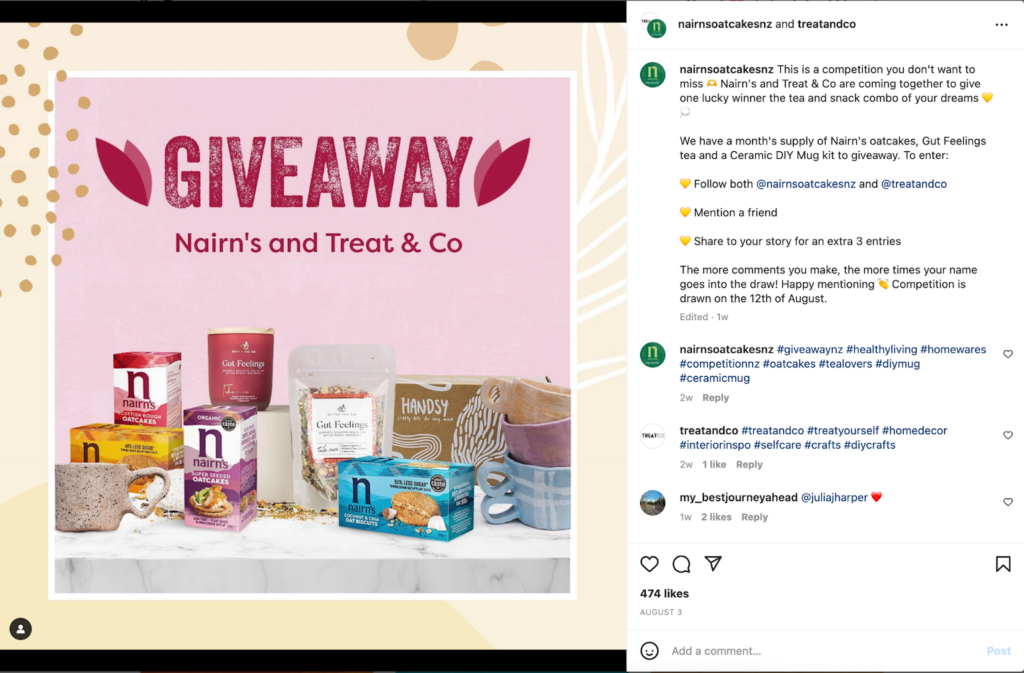Click Reply under treatandco comment

coord(749,465)
